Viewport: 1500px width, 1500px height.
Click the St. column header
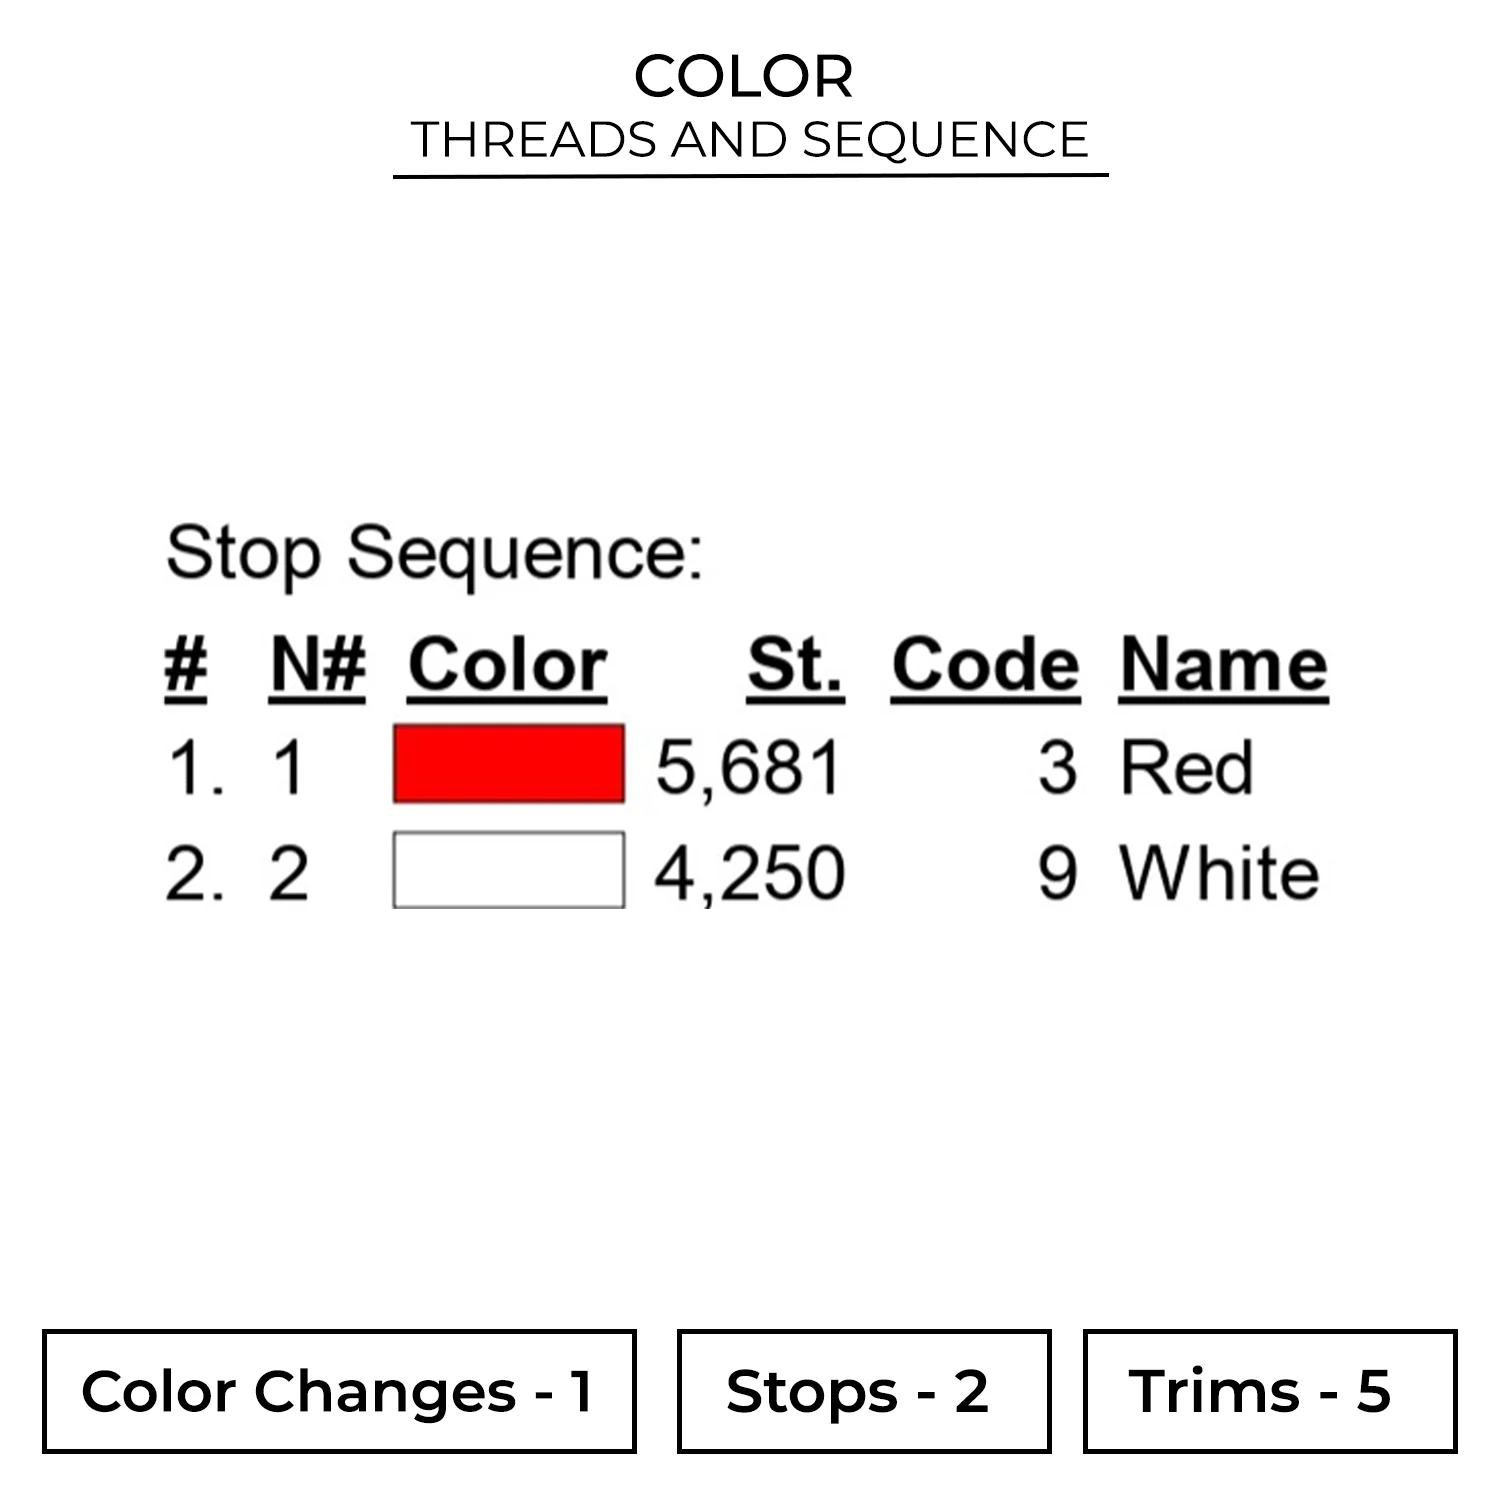795,666
